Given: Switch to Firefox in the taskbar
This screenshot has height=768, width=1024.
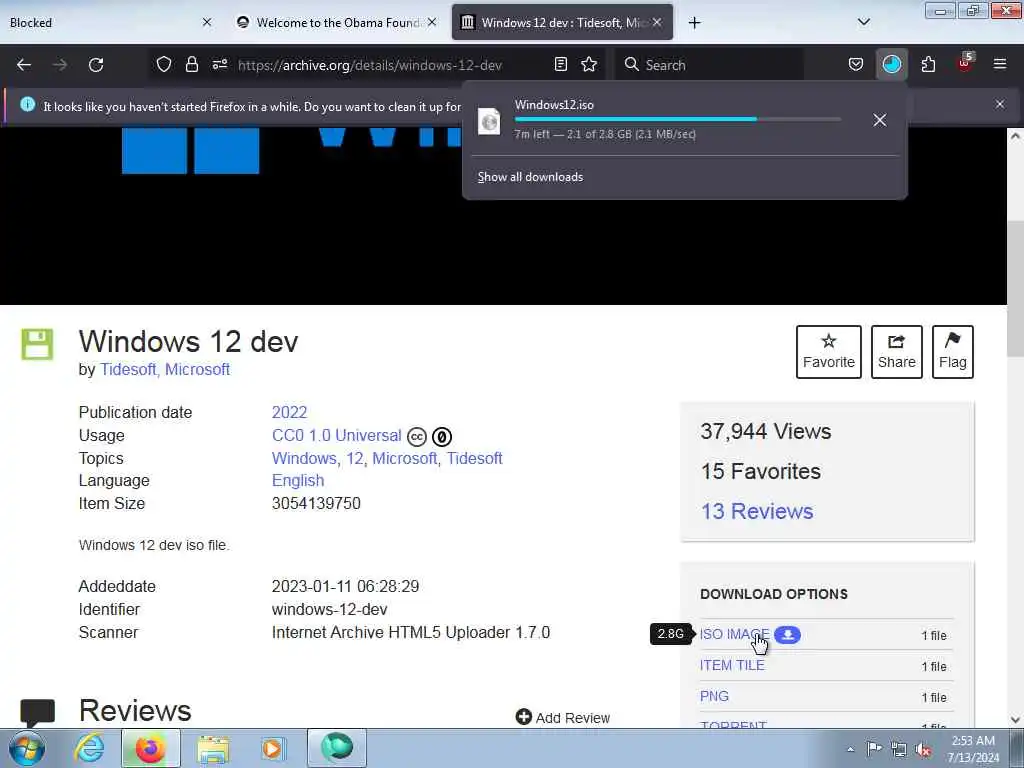Looking at the screenshot, I should tap(150, 748).
